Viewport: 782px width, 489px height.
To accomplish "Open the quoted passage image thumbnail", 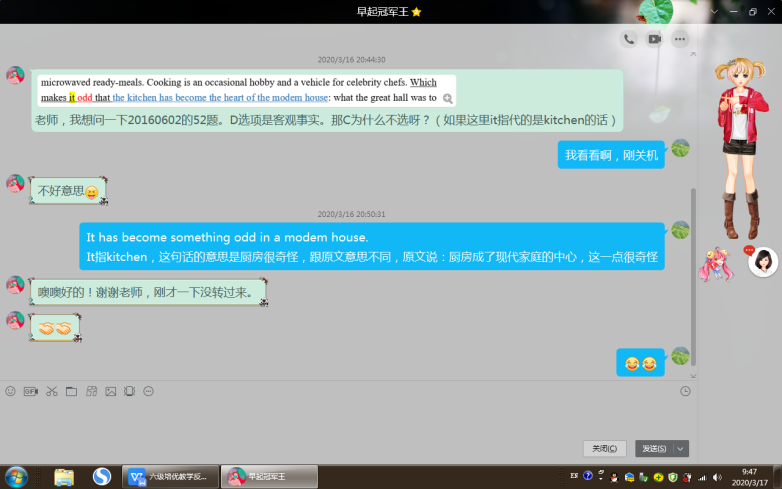I will click(x=246, y=90).
